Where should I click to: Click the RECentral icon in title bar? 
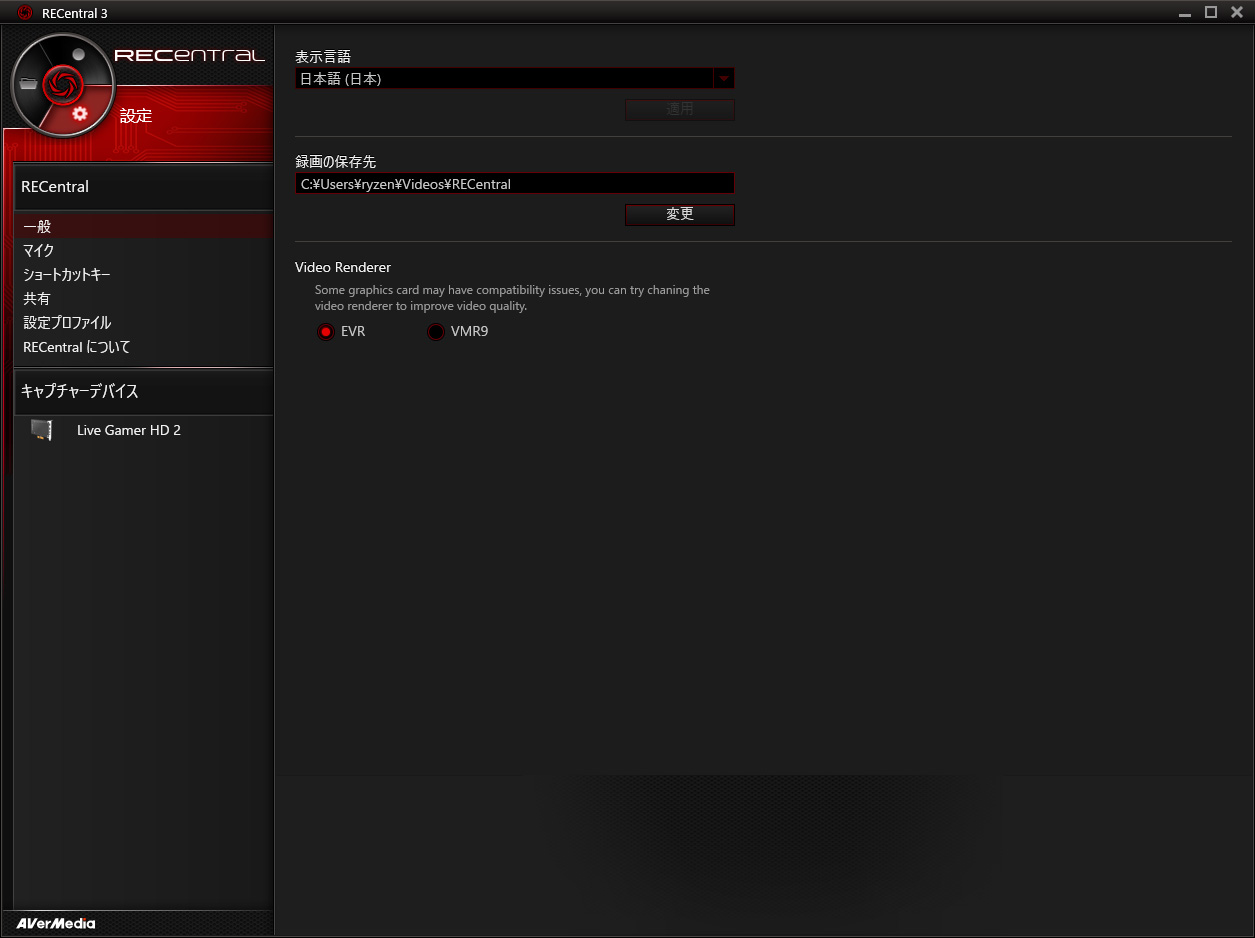(x=25, y=12)
